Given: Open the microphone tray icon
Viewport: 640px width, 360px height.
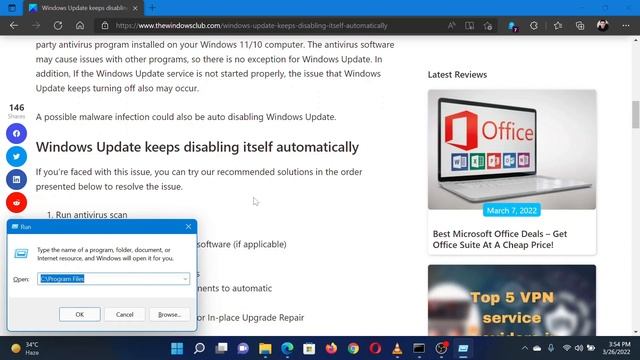Looking at the screenshot, I should [x=551, y=348].
